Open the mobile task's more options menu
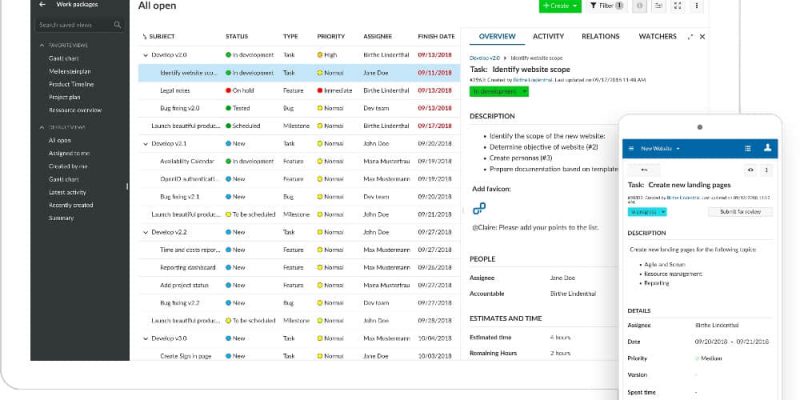Viewport: 800px width, 400px height. (x=766, y=170)
